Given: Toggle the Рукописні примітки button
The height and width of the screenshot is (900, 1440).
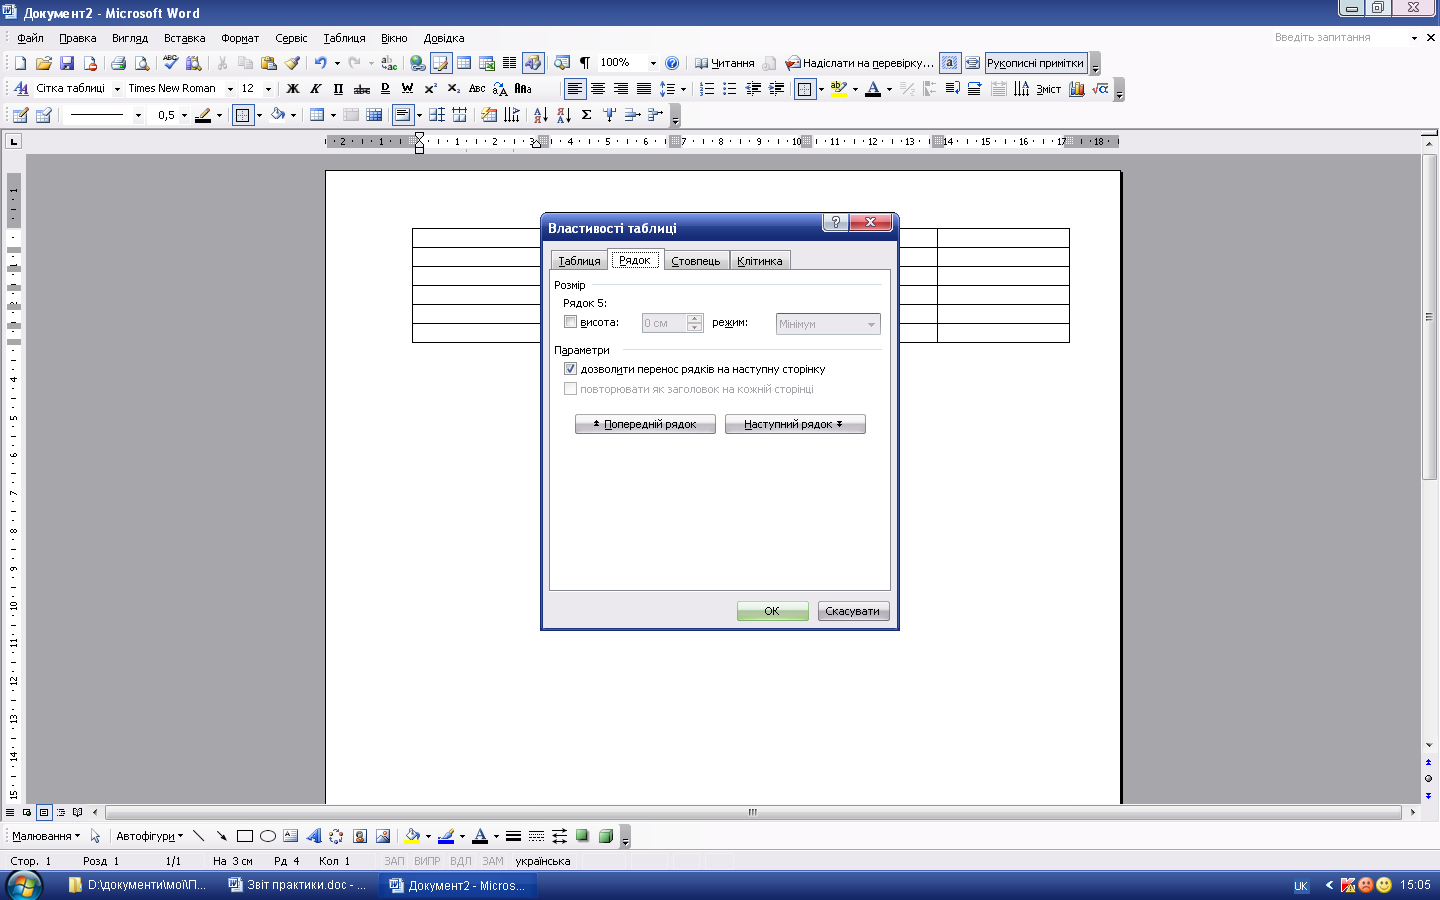Looking at the screenshot, I should [x=1036, y=63].
